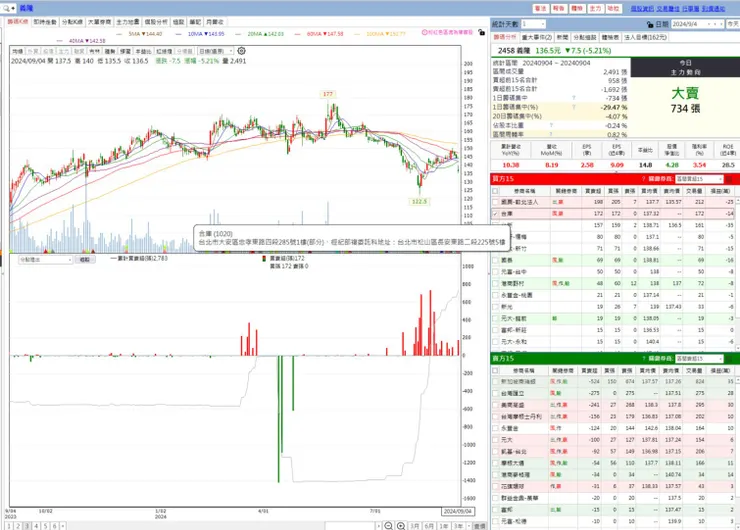The width and height of the screenshot is (740, 530).
Task: Check the 台灣匯立 seller checkbox
Action: 495,393
